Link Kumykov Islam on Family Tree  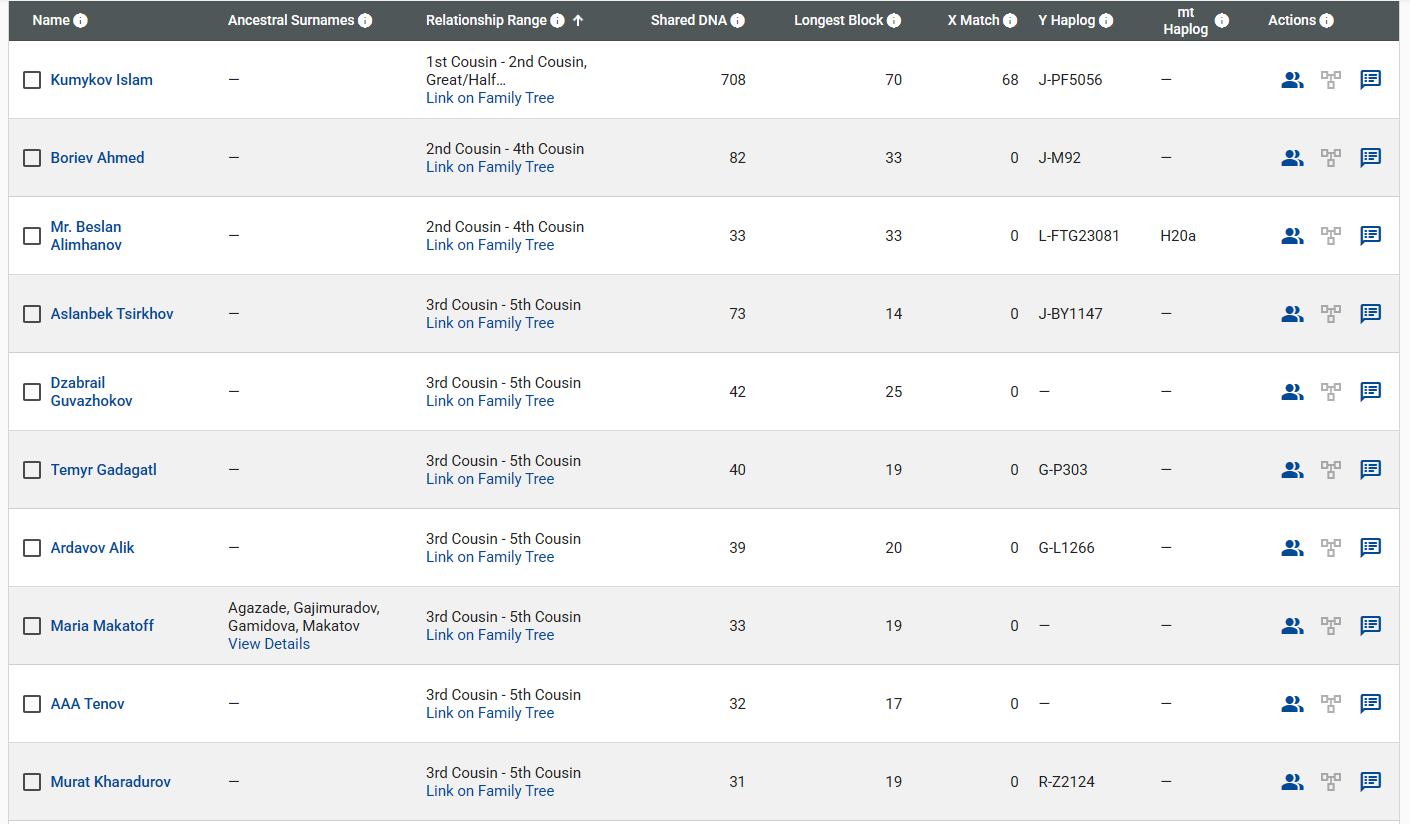490,98
